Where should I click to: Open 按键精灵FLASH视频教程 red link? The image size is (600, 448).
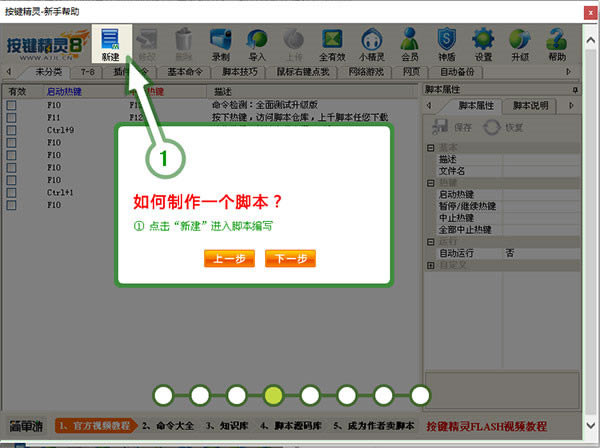pos(486,426)
